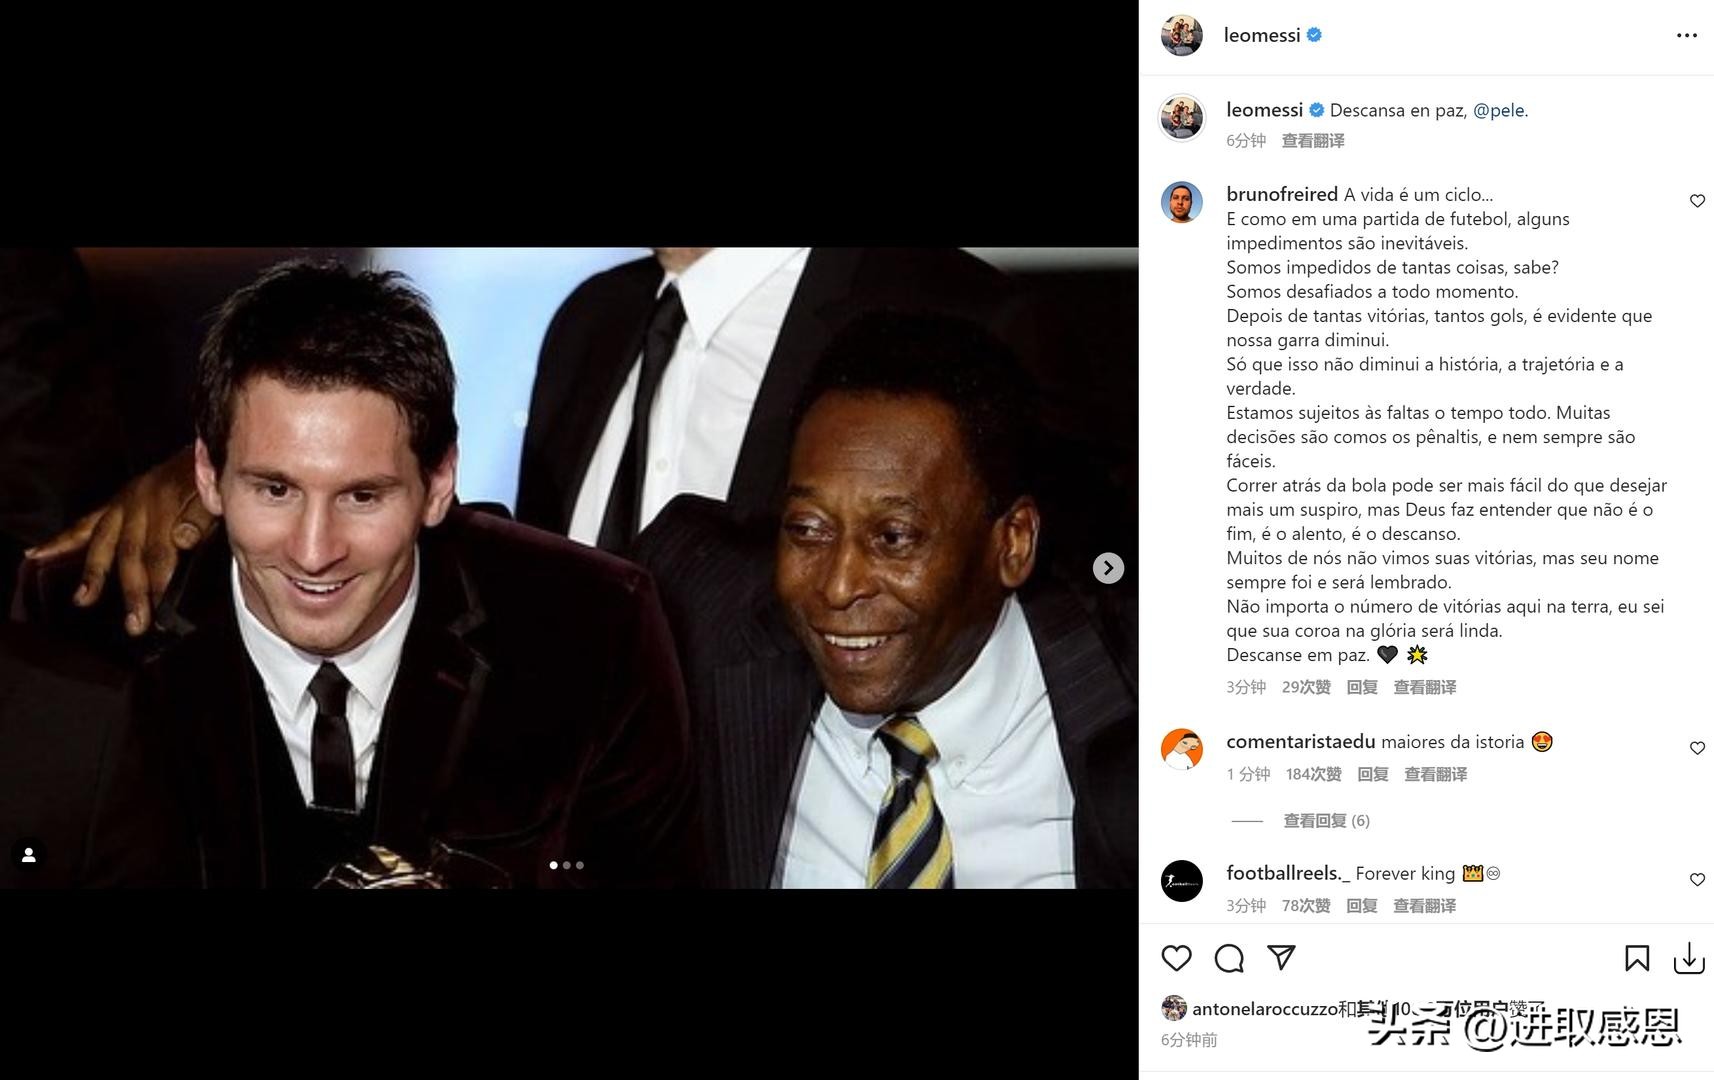
Task: Open the three-dot more options menu
Action: [x=1687, y=35]
